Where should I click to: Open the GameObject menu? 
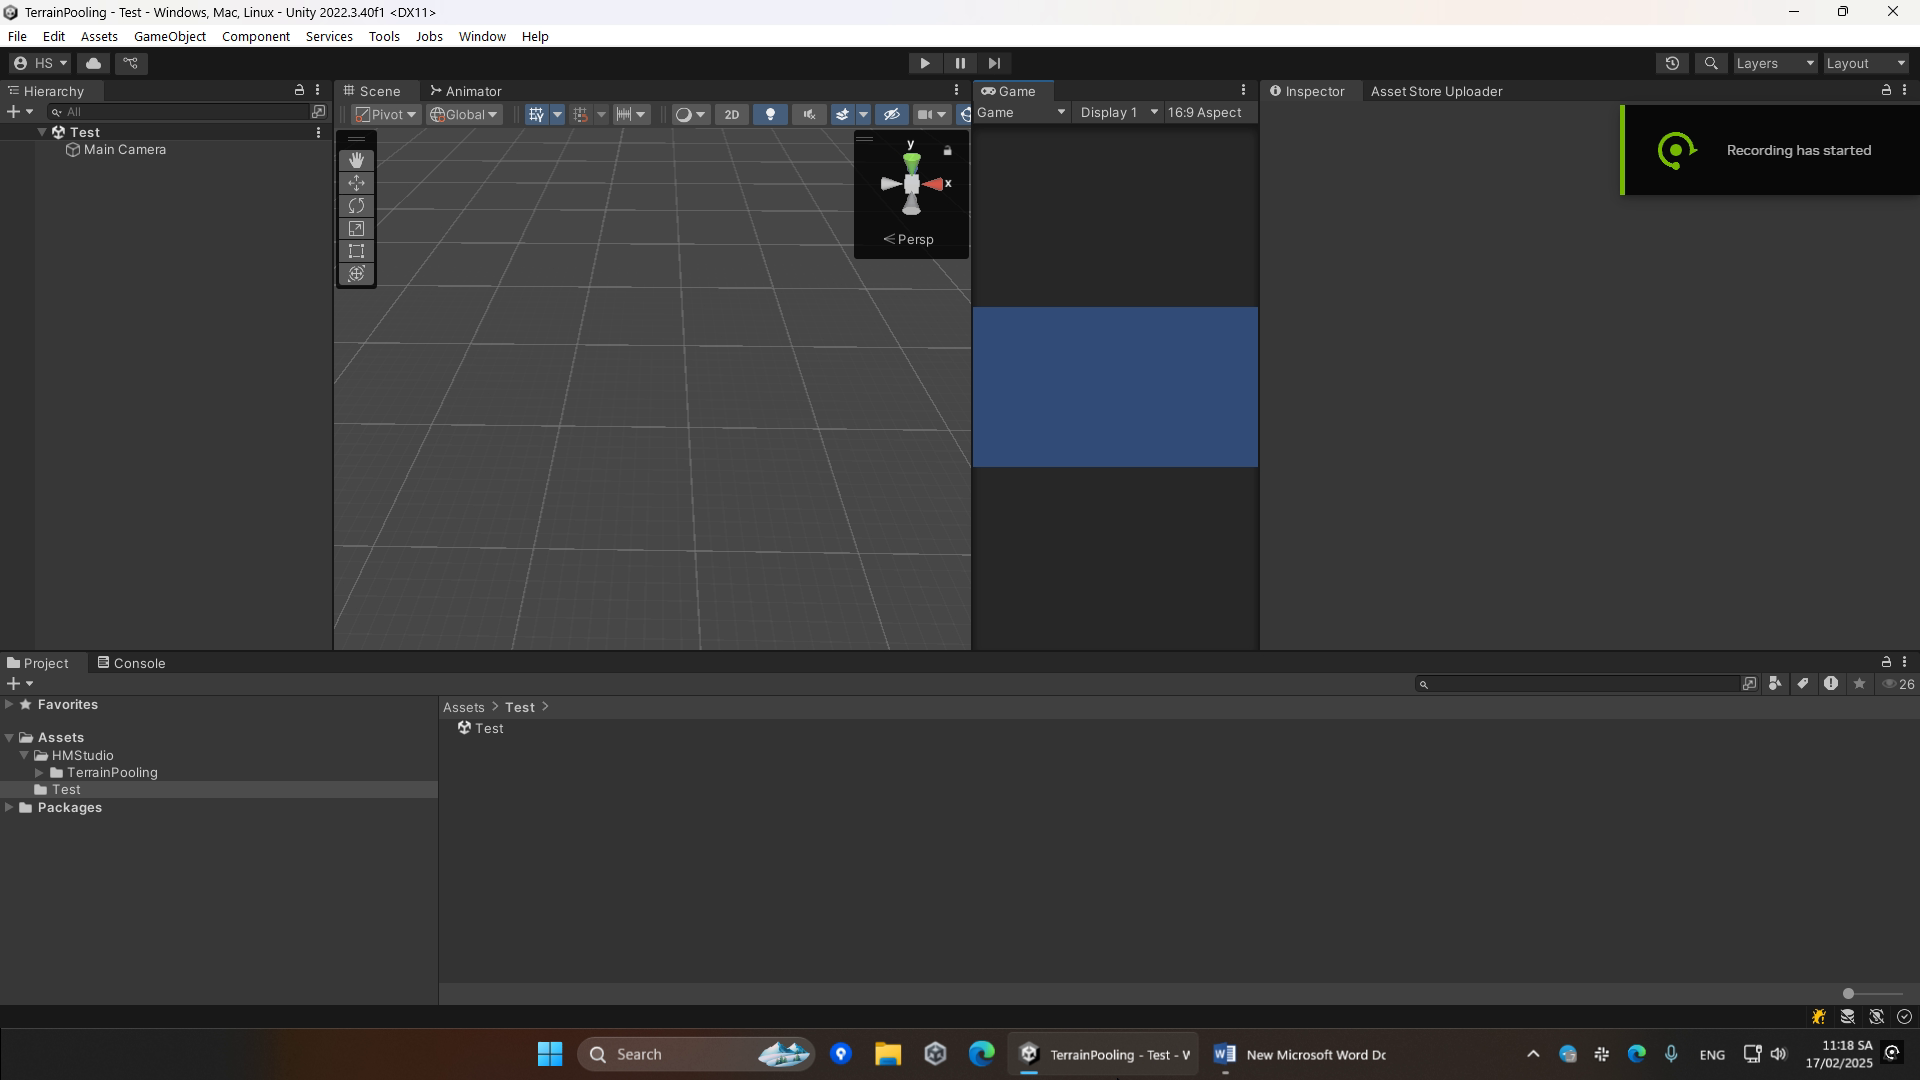click(x=170, y=36)
